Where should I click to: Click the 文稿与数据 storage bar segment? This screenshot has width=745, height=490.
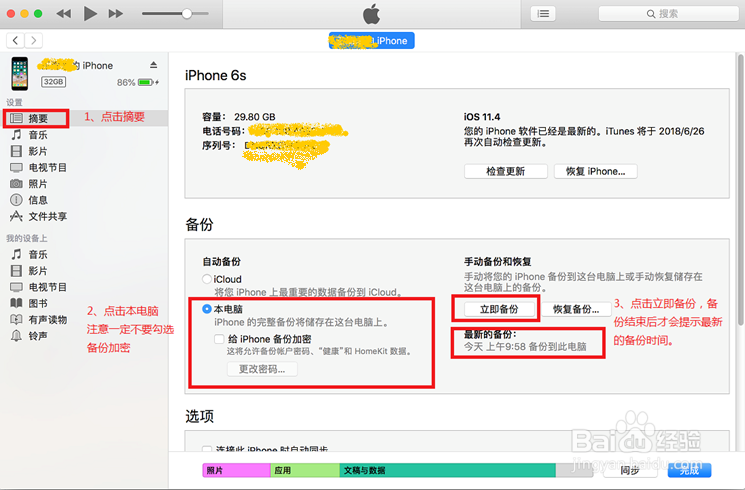[448, 470]
